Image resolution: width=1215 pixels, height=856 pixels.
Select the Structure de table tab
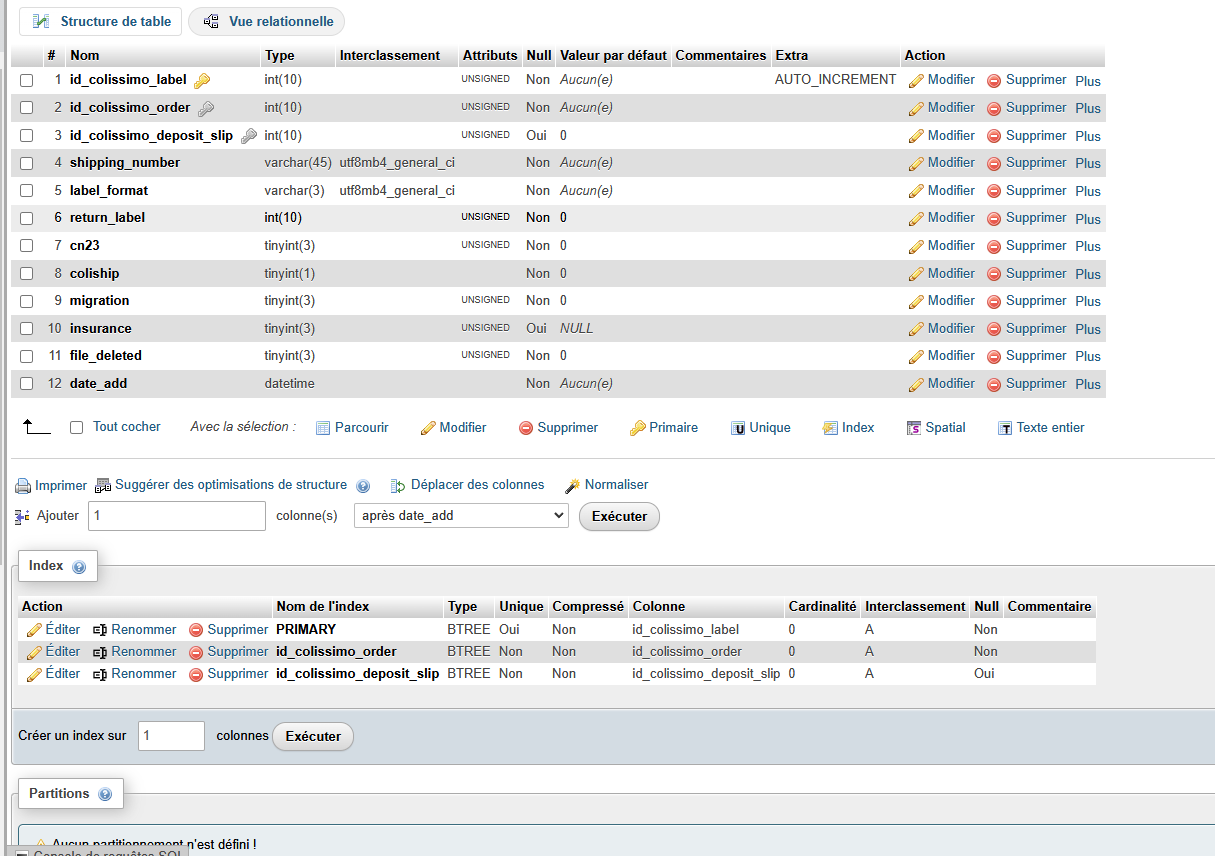click(x=101, y=21)
